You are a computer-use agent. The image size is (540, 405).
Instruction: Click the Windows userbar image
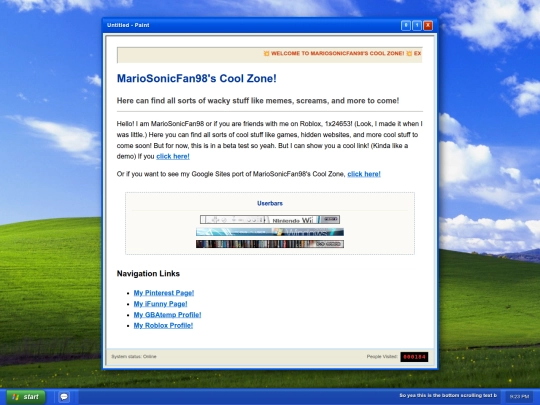click(x=270, y=232)
